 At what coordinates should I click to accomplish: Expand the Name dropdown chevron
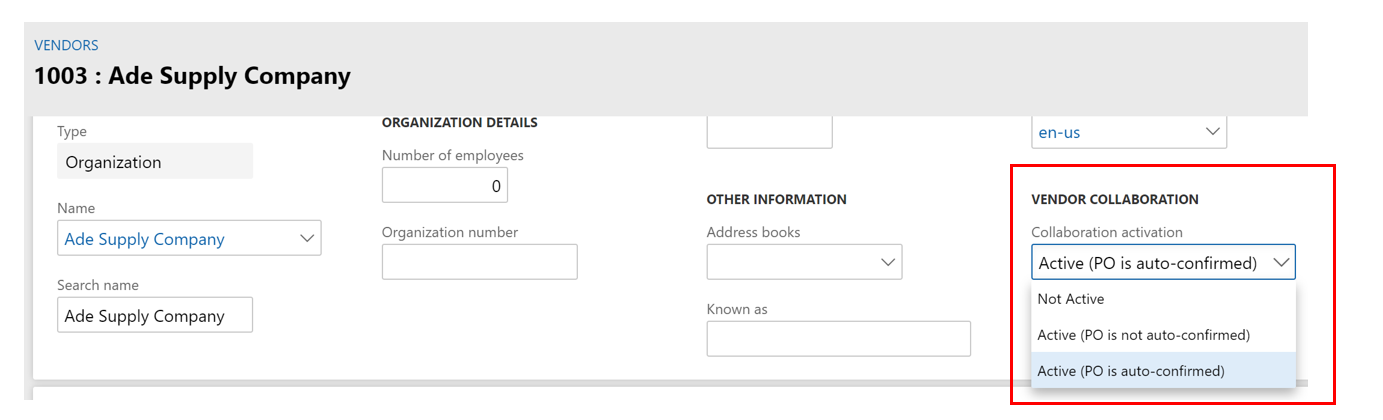(x=306, y=238)
